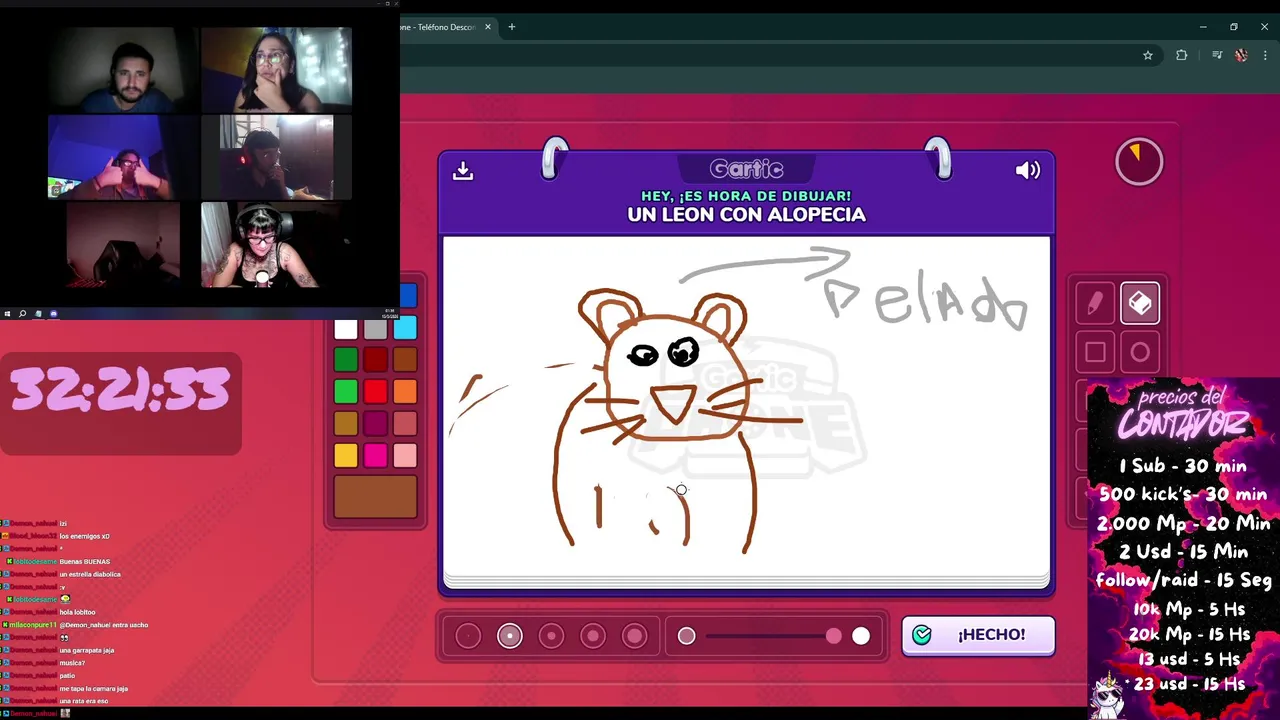1280x720 pixels.
Task: Select the pencil drawing tool
Action: [x=1095, y=303]
